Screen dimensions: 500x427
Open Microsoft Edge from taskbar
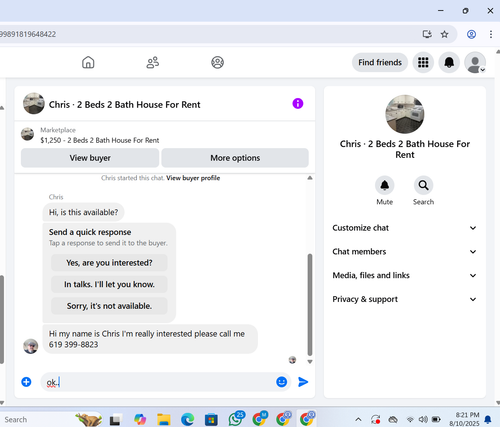tap(188, 420)
